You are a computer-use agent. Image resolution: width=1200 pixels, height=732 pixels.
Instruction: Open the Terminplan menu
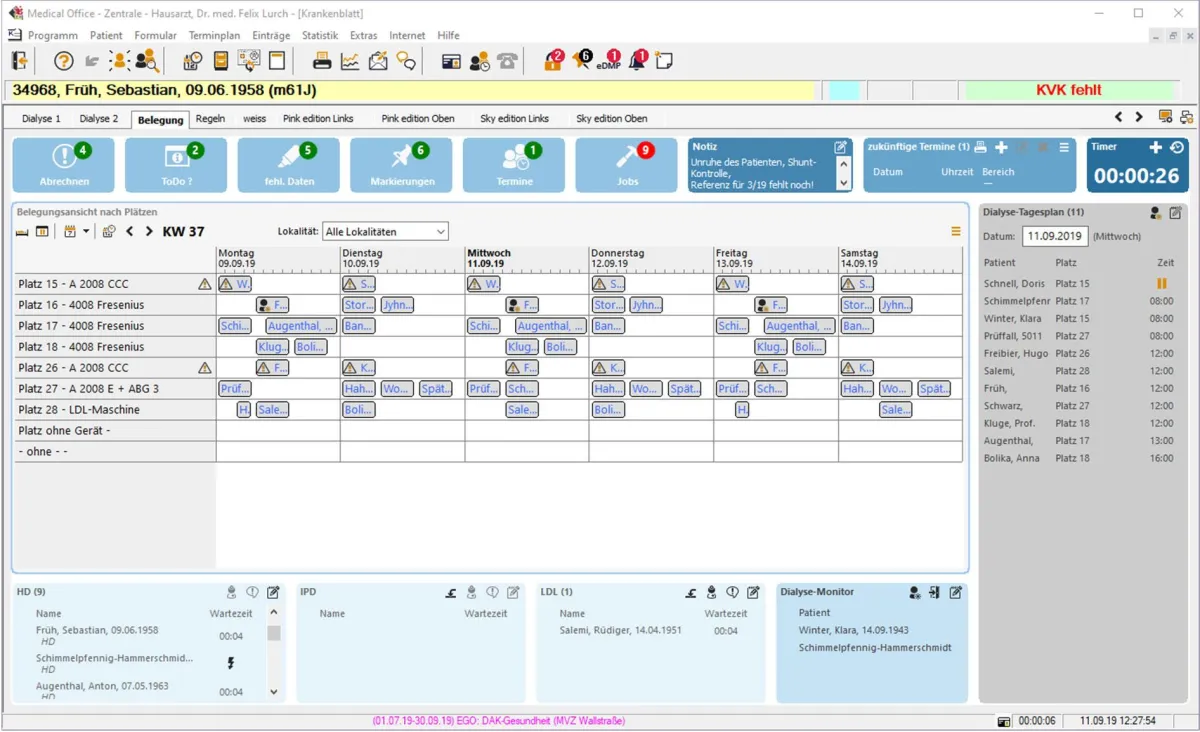214,35
